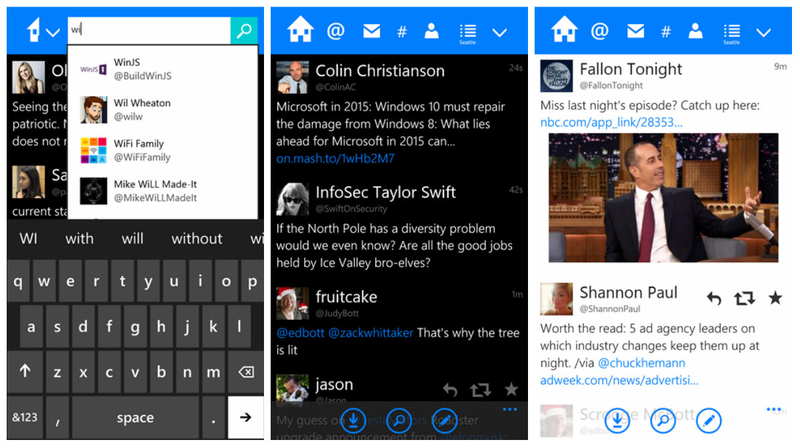Open the on.mash.to/1wHb2M7 link
This screenshot has height=448, width=800.
[x=335, y=158]
